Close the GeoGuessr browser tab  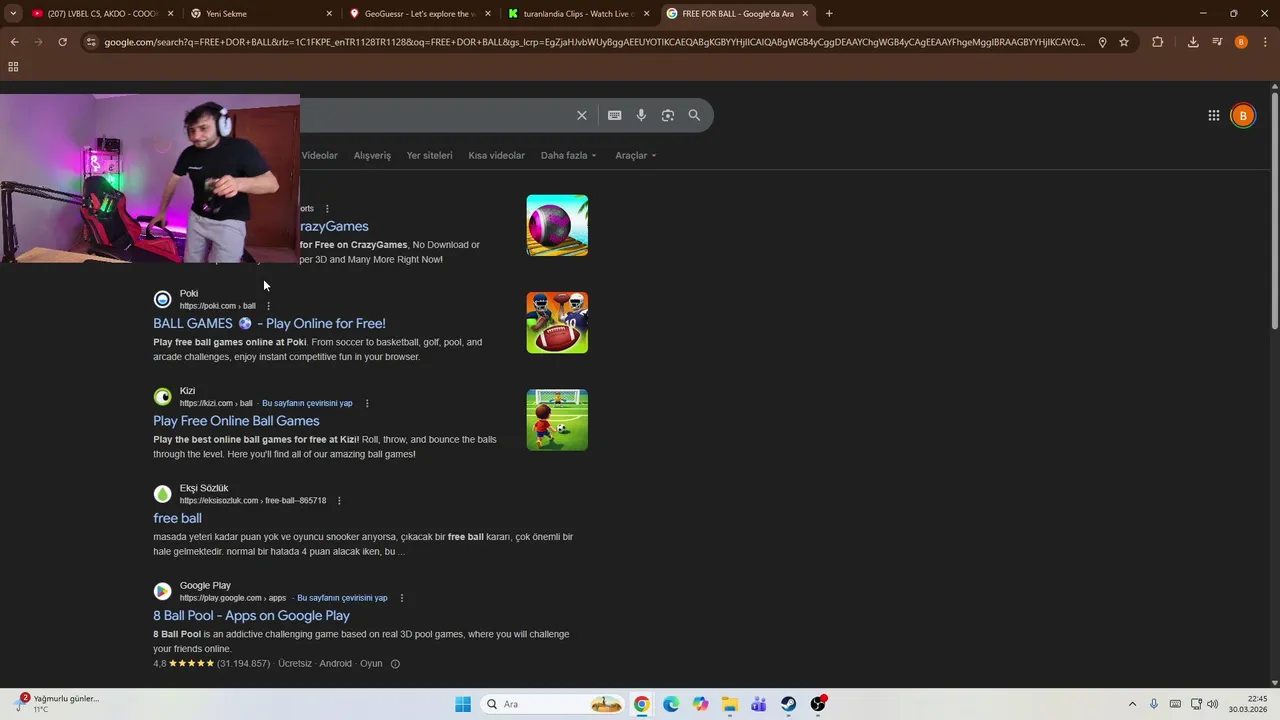pyautogui.click(x=487, y=13)
